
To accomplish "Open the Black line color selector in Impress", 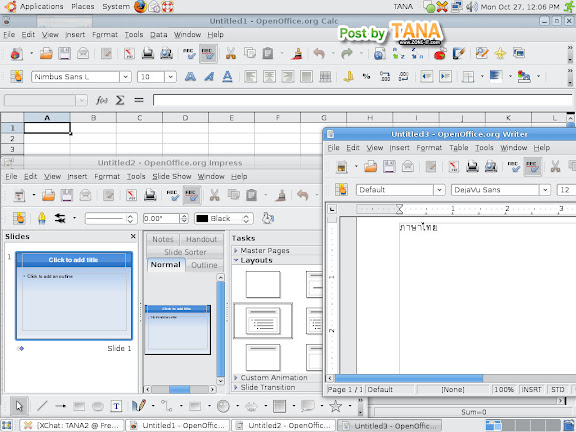I will (x=224, y=219).
